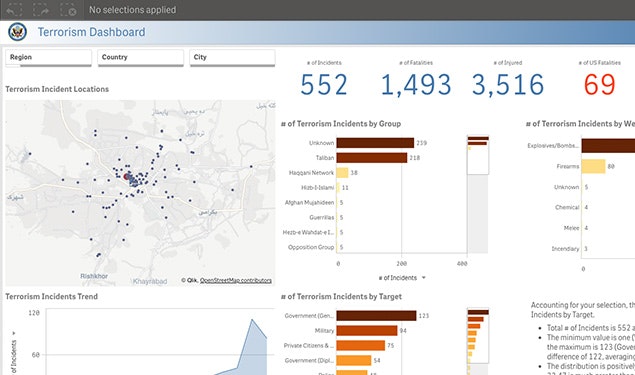Open the City filter pane

232,58
